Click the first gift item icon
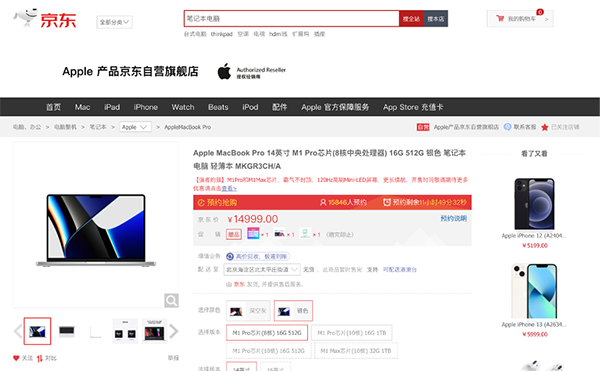600x371 pixels. (253, 233)
